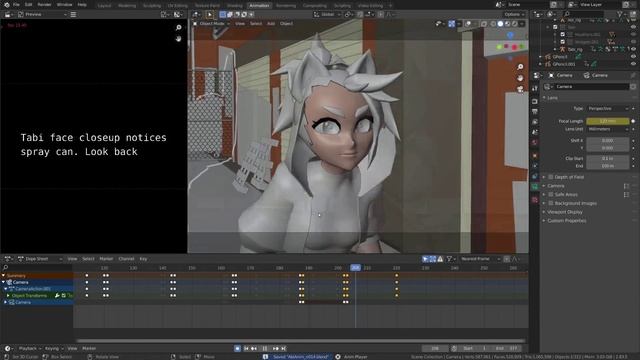
Task: Jump to next keyframe
Action: (x=276, y=349)
